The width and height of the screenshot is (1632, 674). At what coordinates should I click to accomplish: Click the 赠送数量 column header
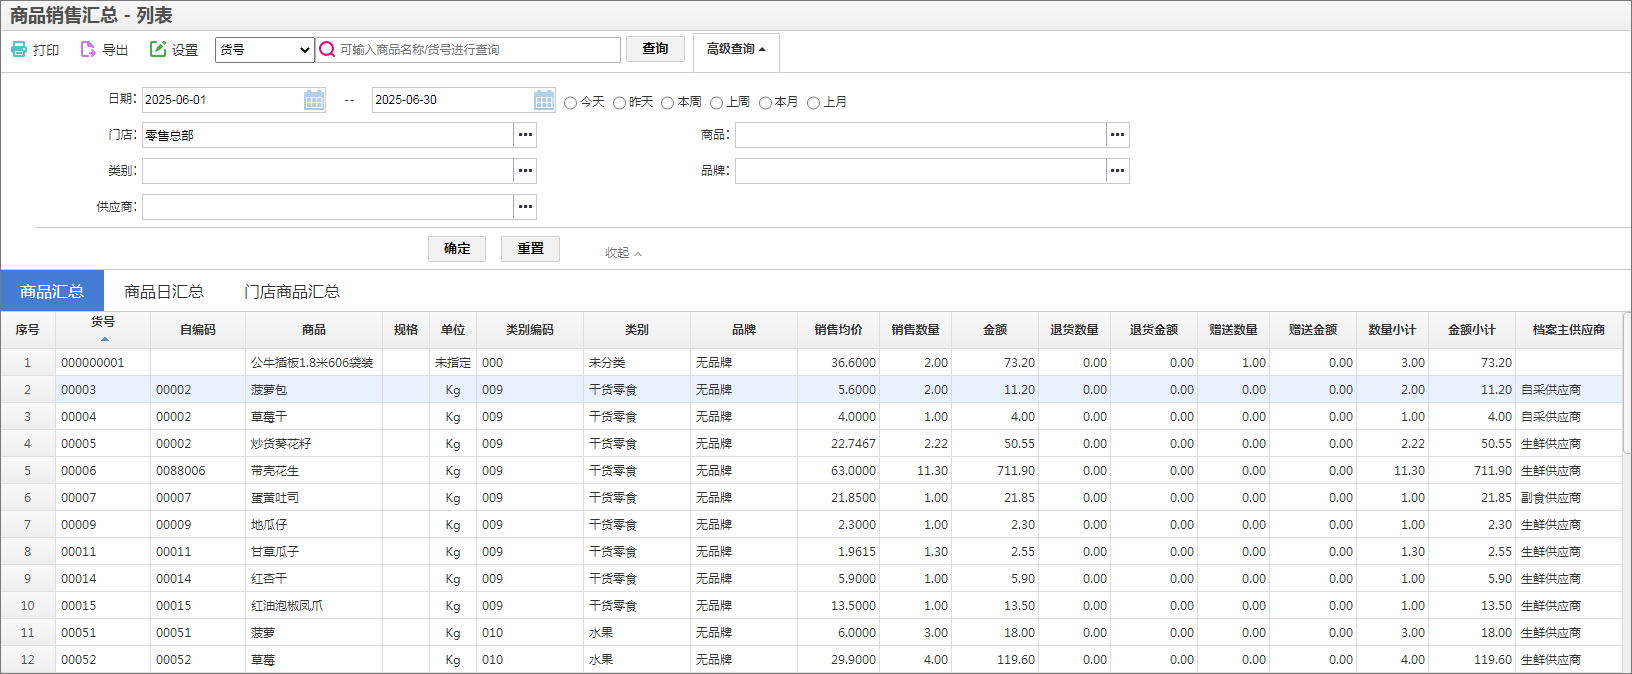coord(1233,329)
